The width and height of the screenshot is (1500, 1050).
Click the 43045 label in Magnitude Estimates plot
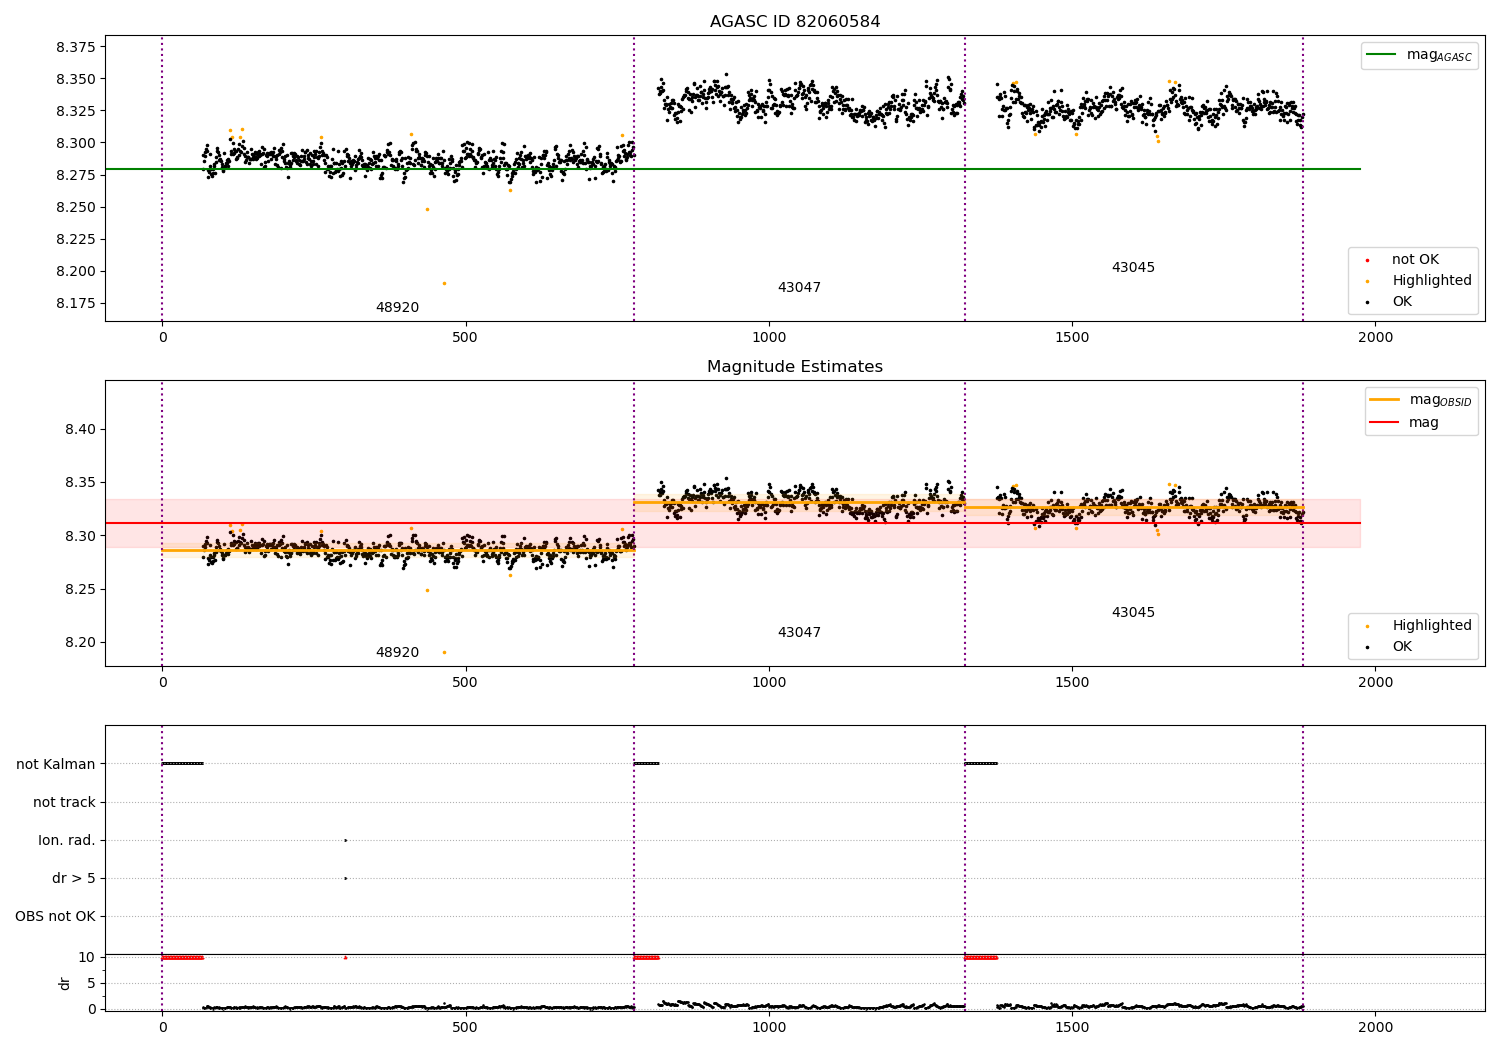1133,613
